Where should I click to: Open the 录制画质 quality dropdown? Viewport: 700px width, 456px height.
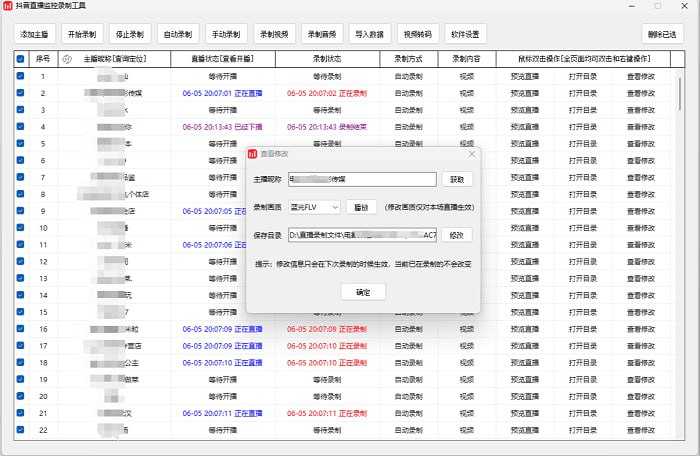314,207
